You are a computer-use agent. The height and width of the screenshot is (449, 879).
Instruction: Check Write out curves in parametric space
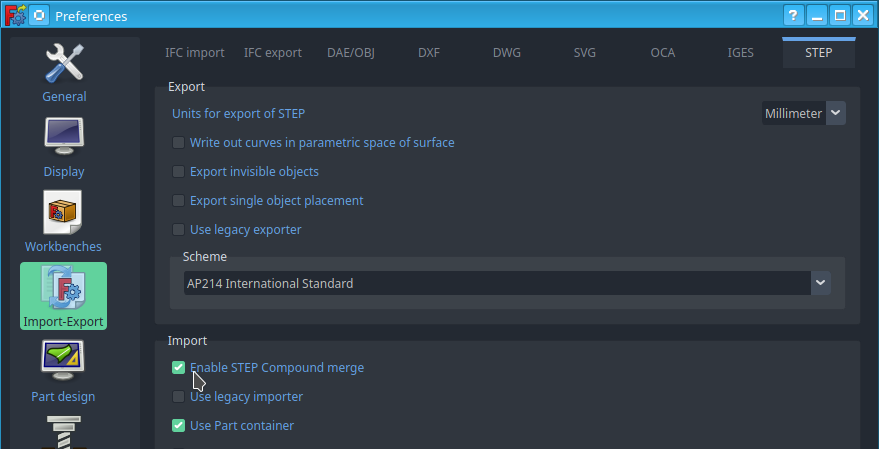pyautogui.click(x=178, y=142)
